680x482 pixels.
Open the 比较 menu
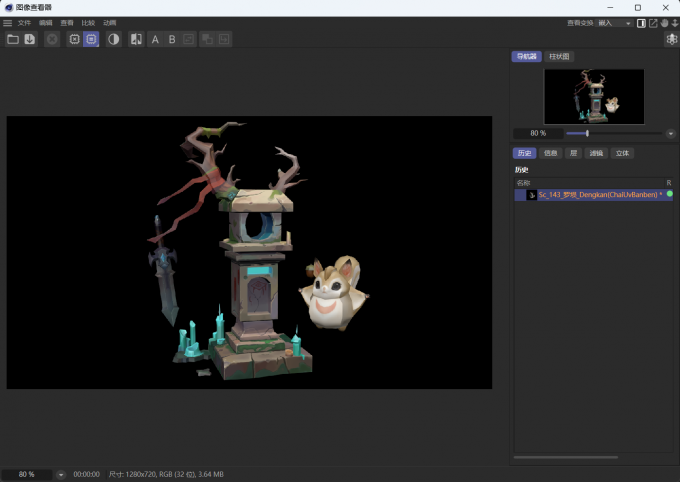click(x=88, y=23)
